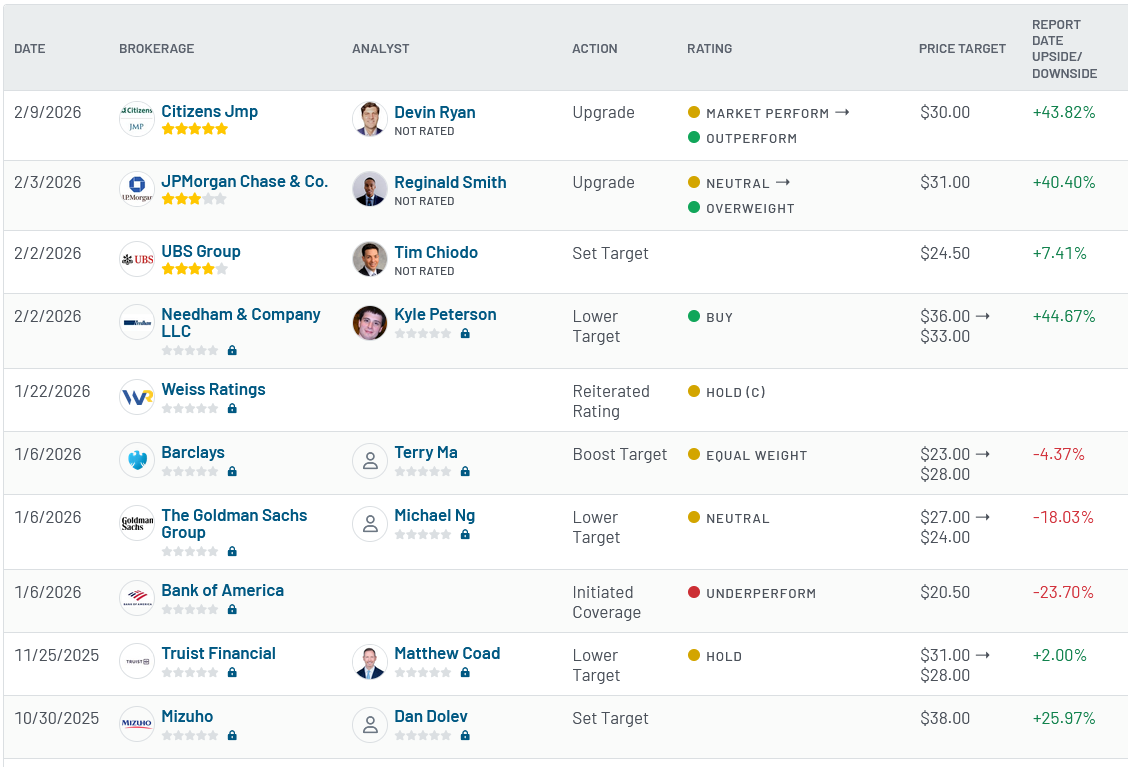The height and width of the screenshot is (767, 1128).
Task: Click the lock icon under Bank of America
Action: tap(232, 609)
